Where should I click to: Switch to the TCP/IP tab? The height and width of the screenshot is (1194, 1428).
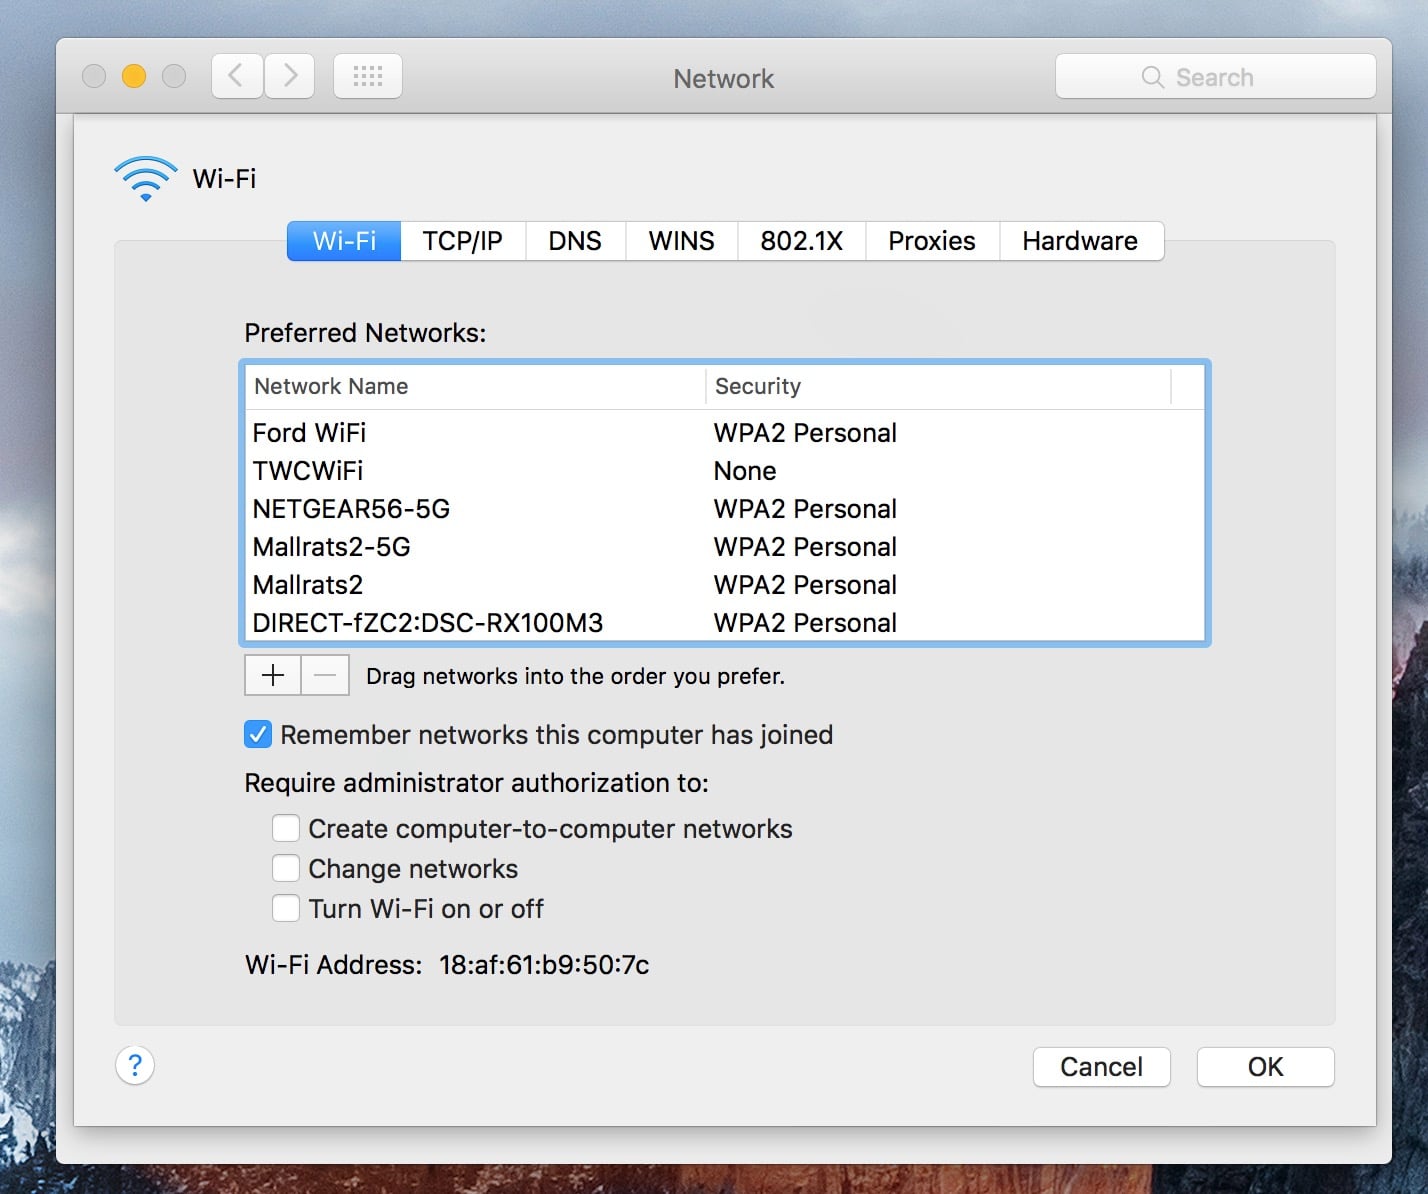click(462, 241)
